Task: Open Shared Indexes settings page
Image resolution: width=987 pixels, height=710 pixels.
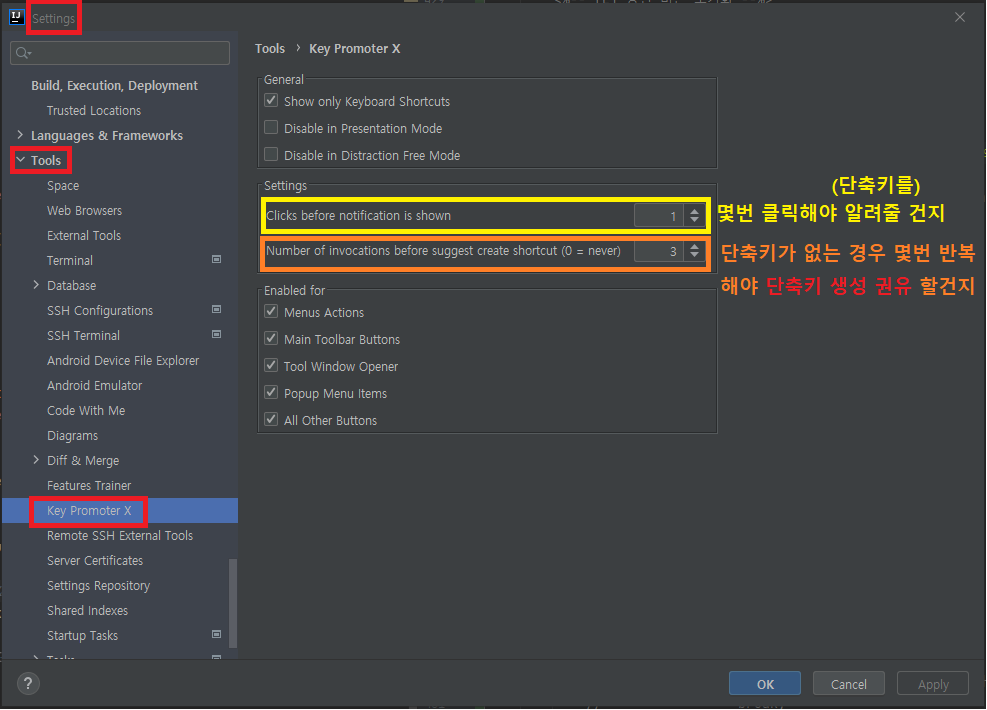Action: [87, 611]
